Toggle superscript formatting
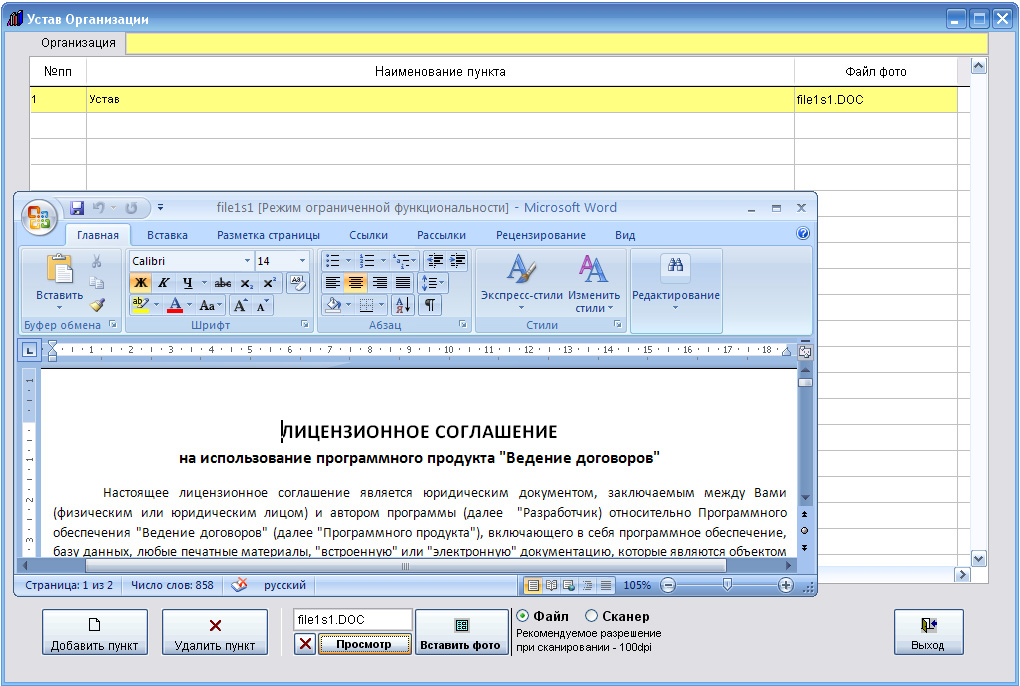The width and height of the screenshot is (1020, 686). (269, 283)
